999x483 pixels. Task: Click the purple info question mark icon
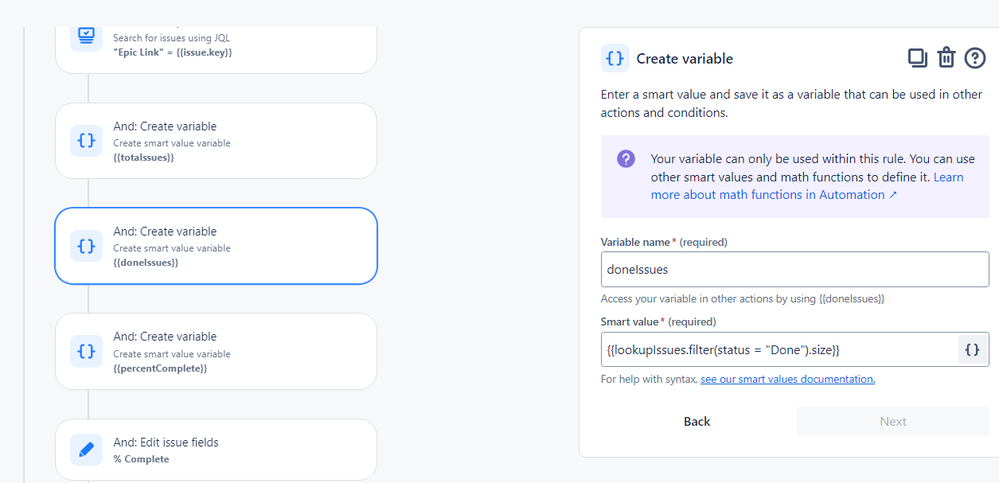626,159
